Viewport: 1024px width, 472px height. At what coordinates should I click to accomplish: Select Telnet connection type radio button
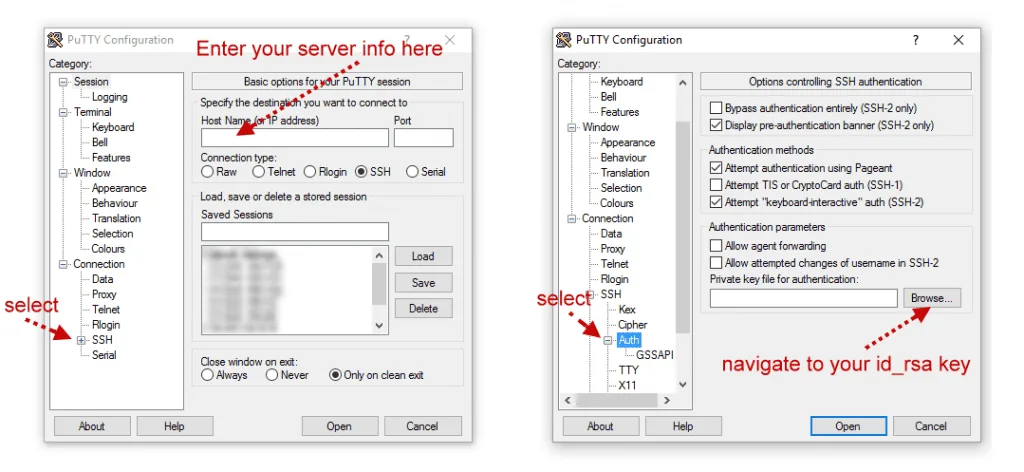click(x=259, y=172)
